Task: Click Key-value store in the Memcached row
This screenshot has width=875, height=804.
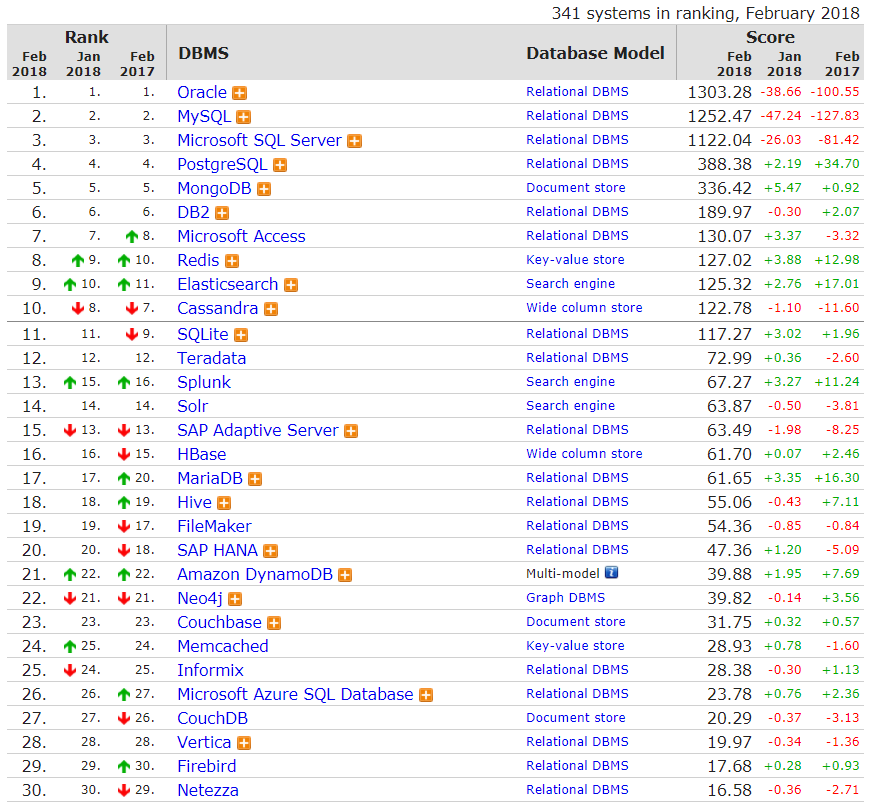Action: [x=575, y=646]
